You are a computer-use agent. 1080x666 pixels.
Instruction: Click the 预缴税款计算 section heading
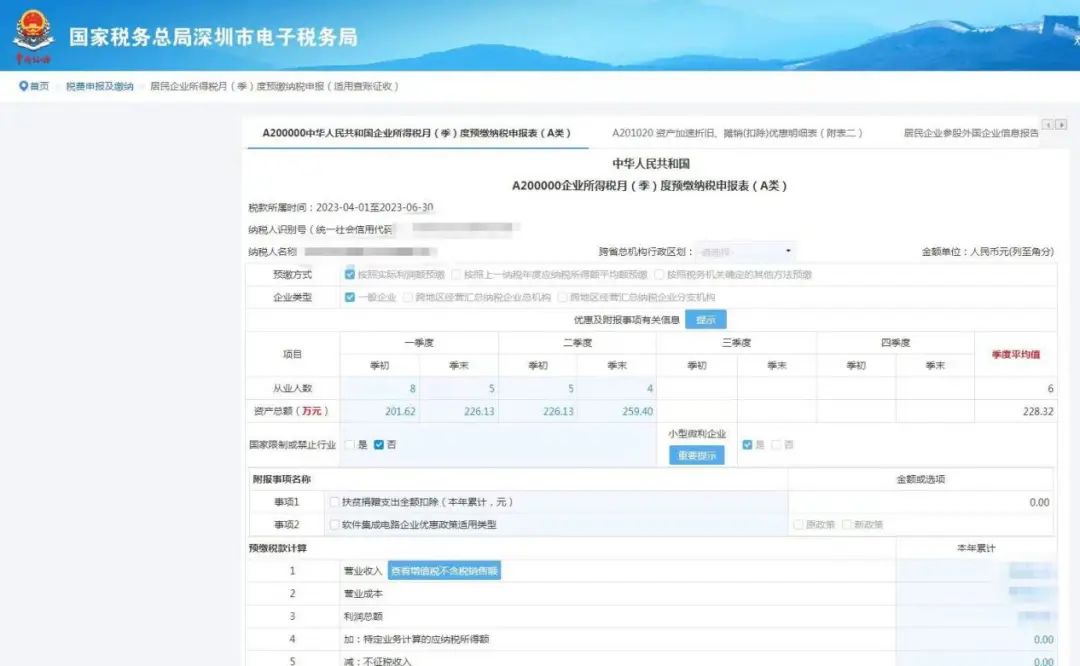tap(278, 548)
